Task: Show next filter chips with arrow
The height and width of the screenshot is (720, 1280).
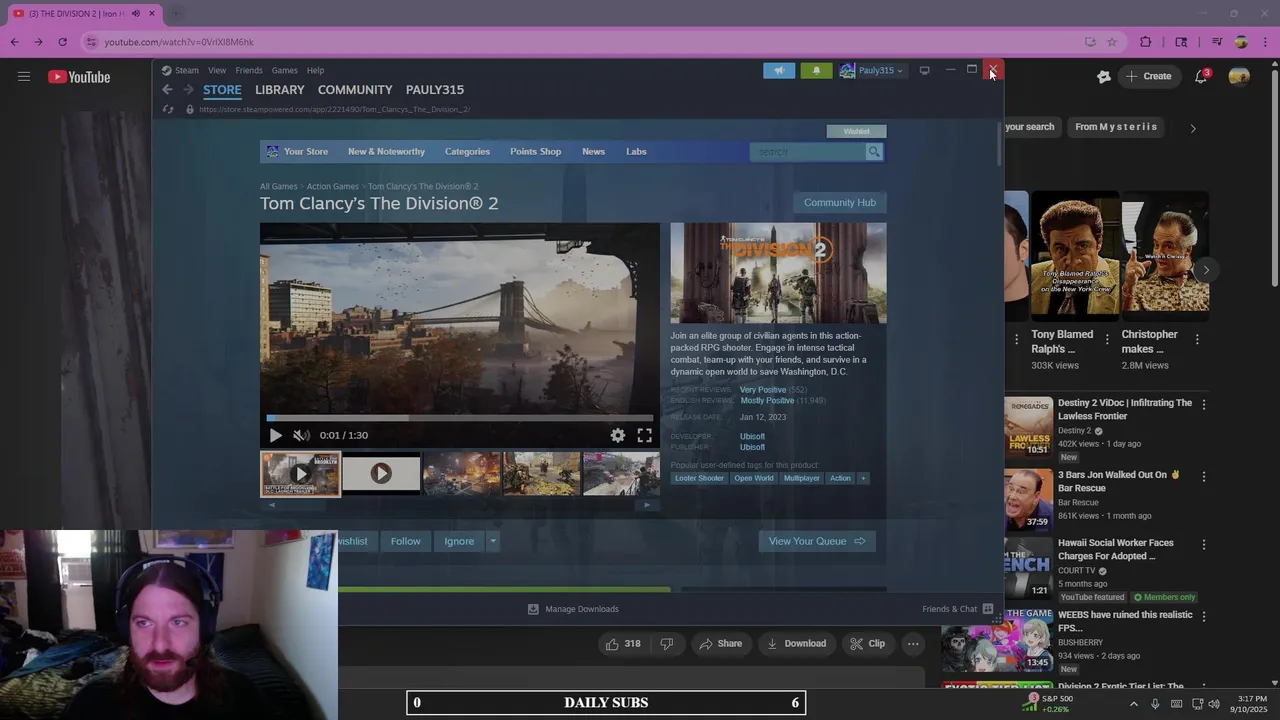Action: 1192,128
